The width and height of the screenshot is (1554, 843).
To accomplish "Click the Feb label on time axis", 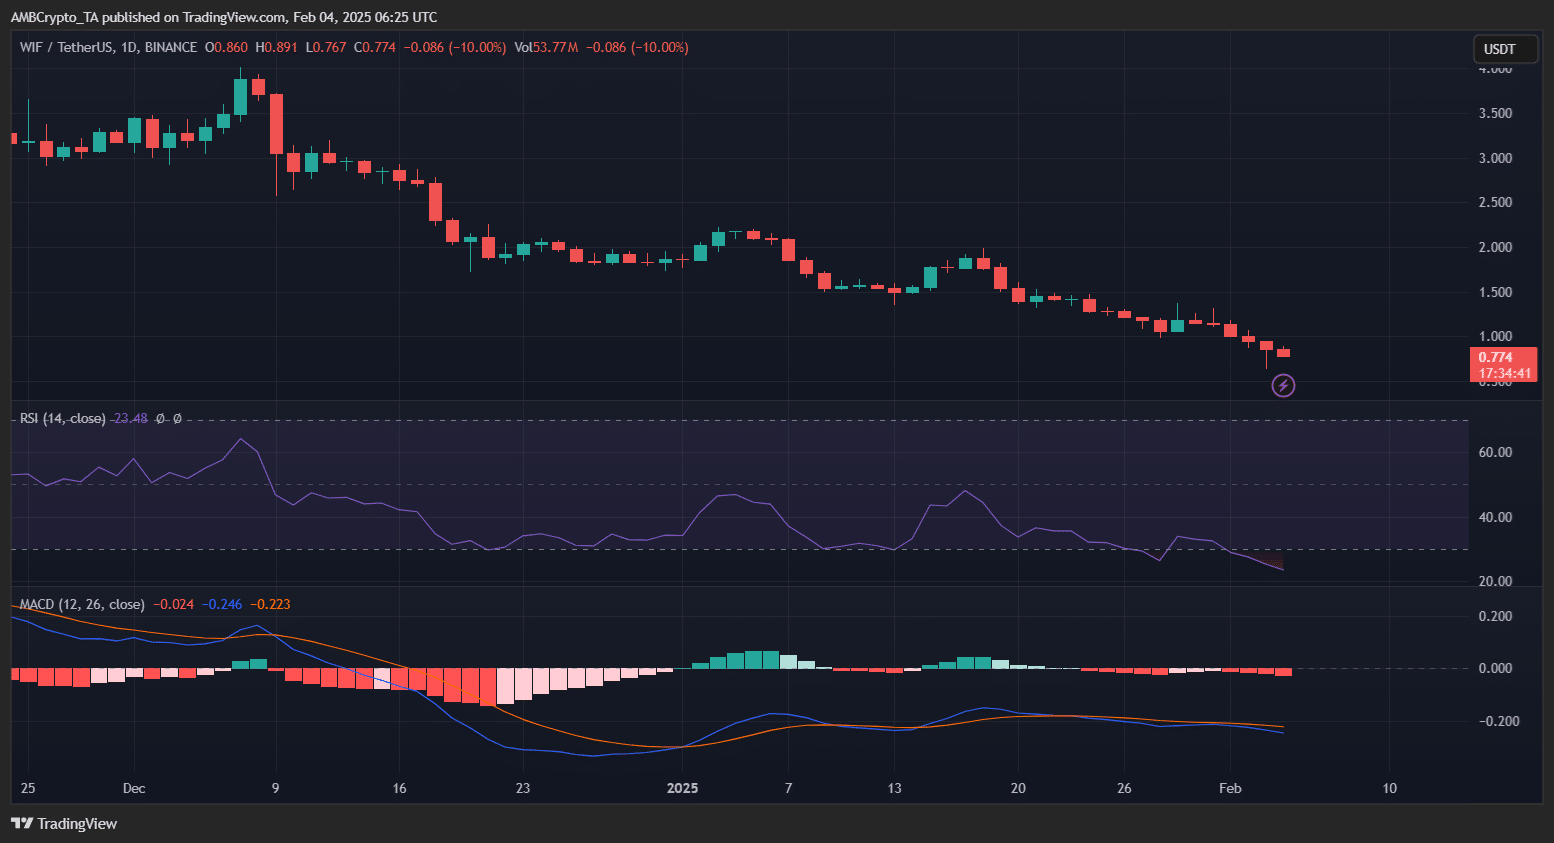I will (1230, 788).
